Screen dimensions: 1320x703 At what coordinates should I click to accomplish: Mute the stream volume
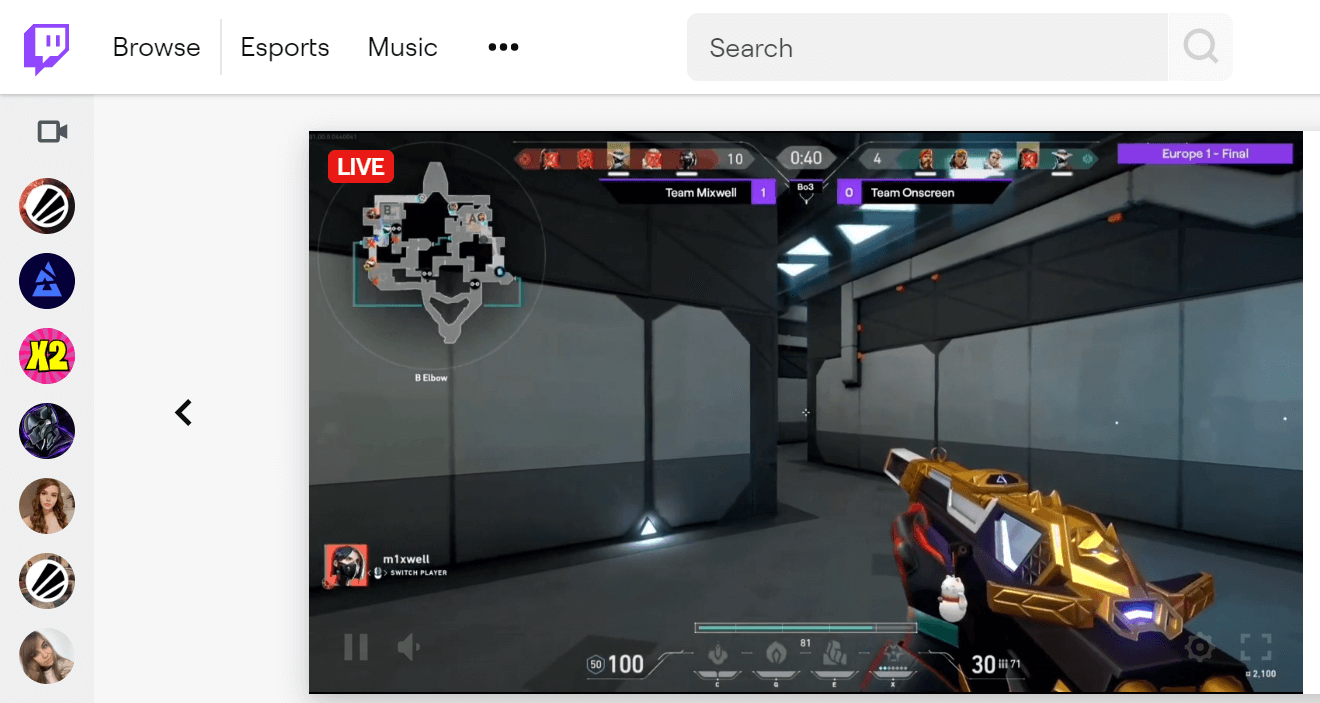tap(409, 647)
